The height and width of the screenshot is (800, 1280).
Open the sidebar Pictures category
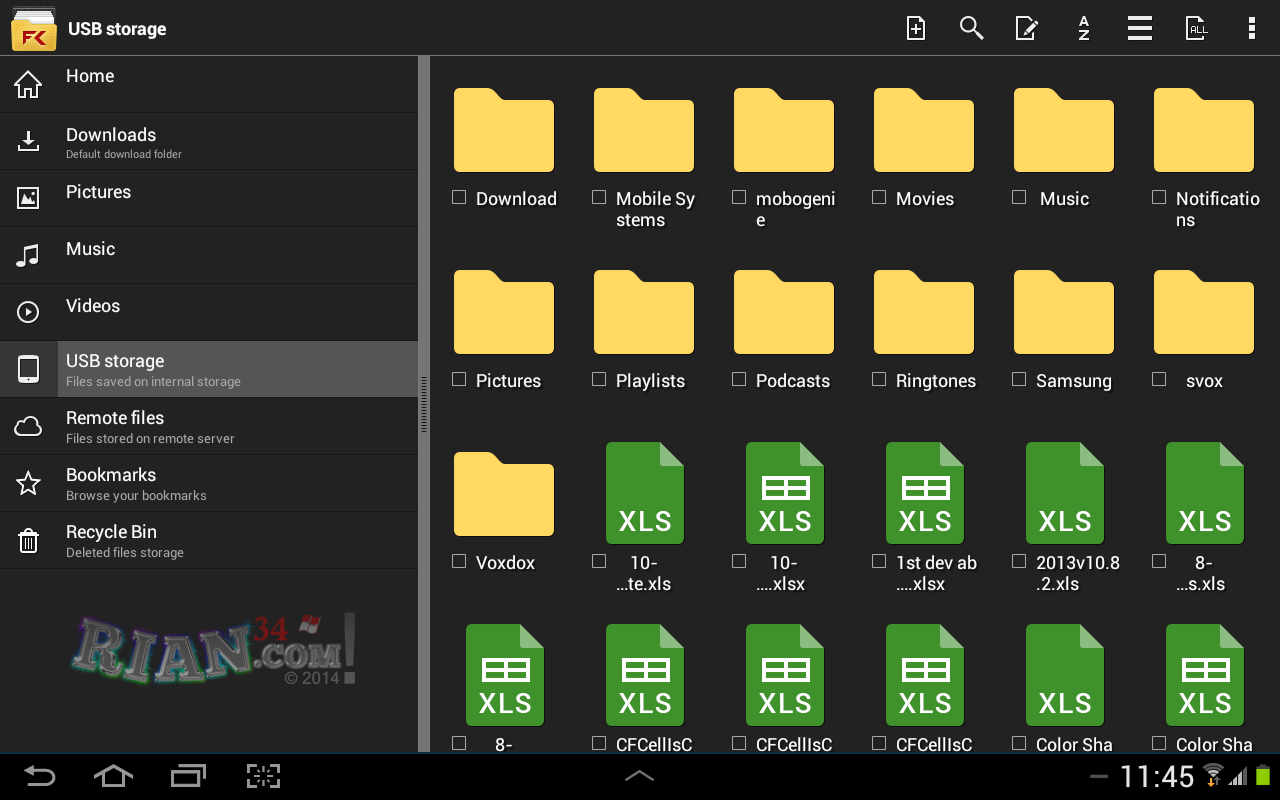209,198
